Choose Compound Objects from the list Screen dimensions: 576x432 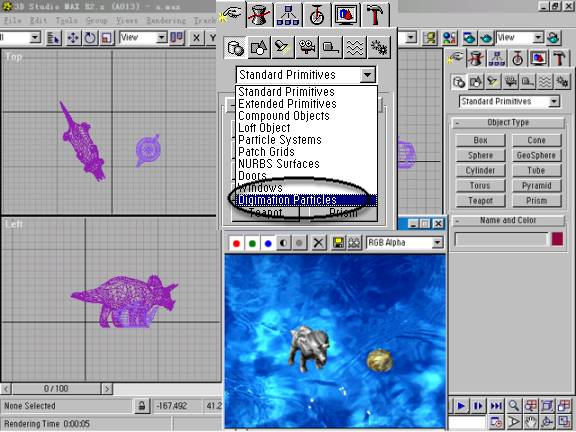[x=284, y=116]
